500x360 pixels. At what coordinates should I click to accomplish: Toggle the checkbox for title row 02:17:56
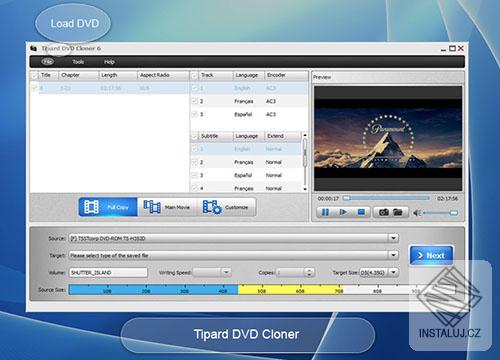coord(34,88)
